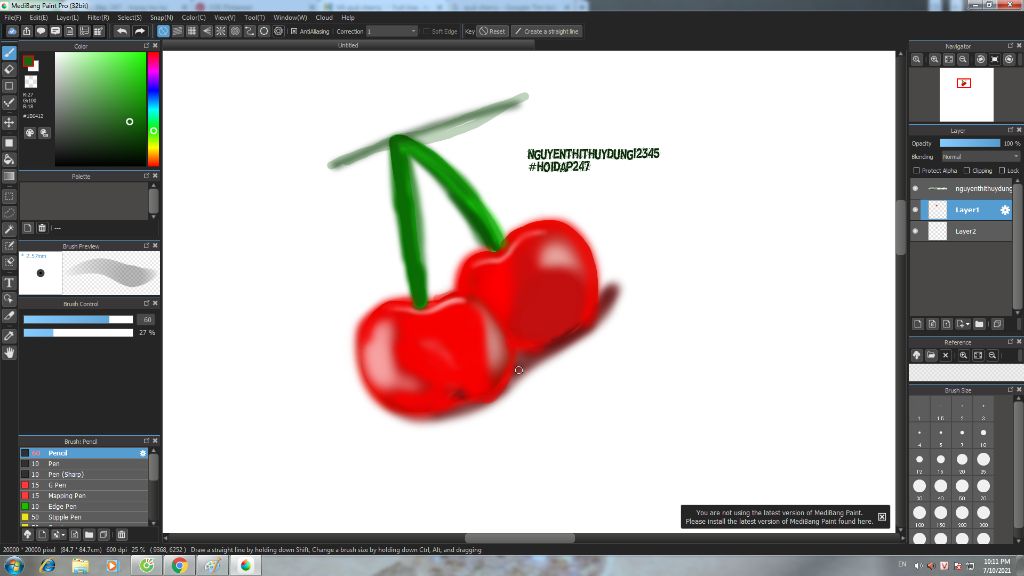Open the Snap menu
Screen dimensions: 1024x576
(161, 18)
